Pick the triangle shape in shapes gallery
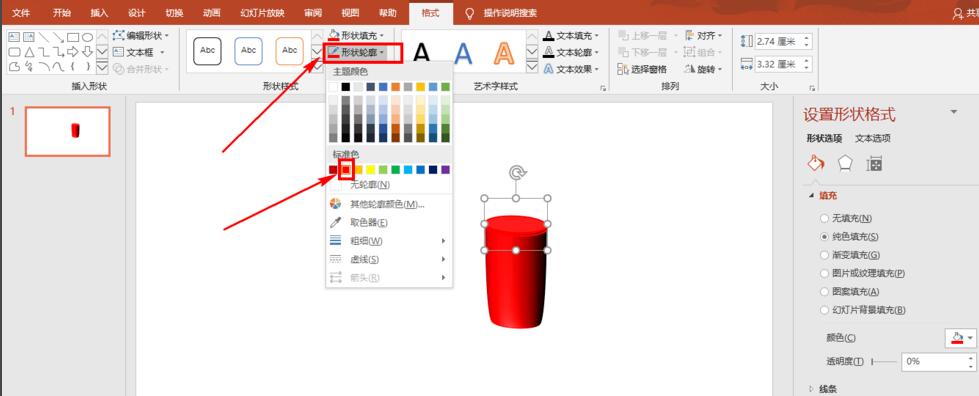The image size is (979, 396). tap(29, 52)
